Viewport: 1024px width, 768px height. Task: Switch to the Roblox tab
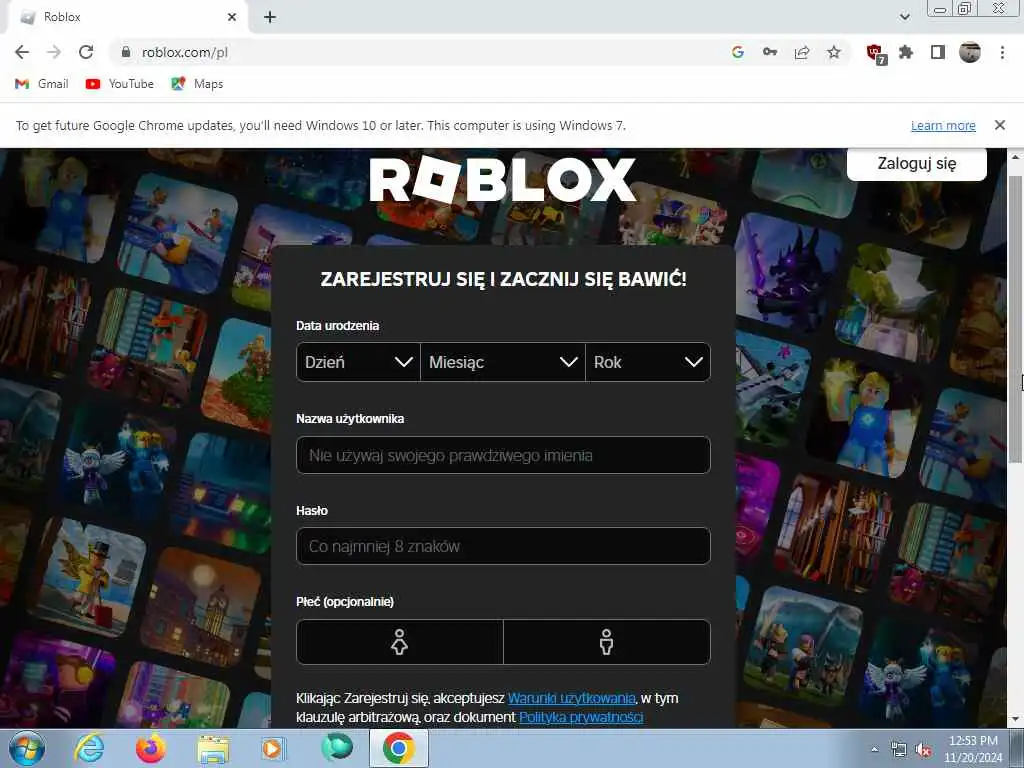point(124,18)
